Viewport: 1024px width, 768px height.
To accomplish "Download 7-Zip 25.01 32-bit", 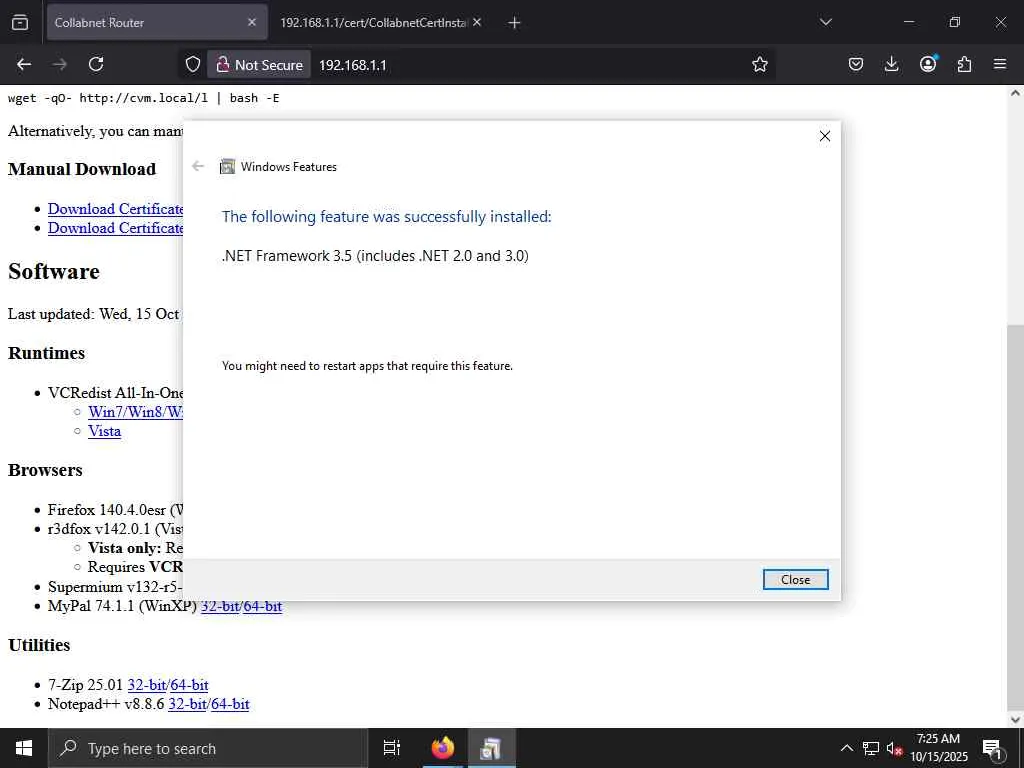I will [x=146, y=685].
